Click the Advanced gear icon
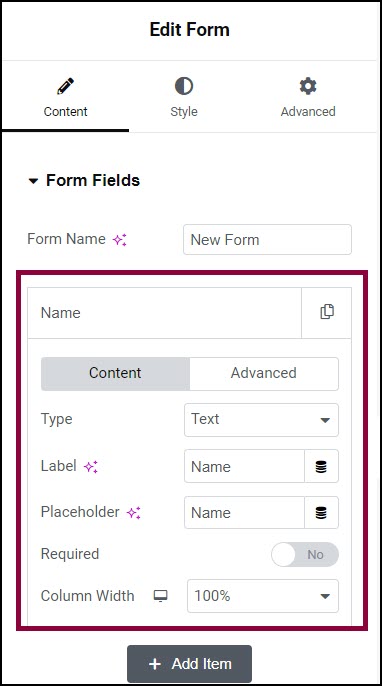This screenshot has height=686, width=382. 308,86
